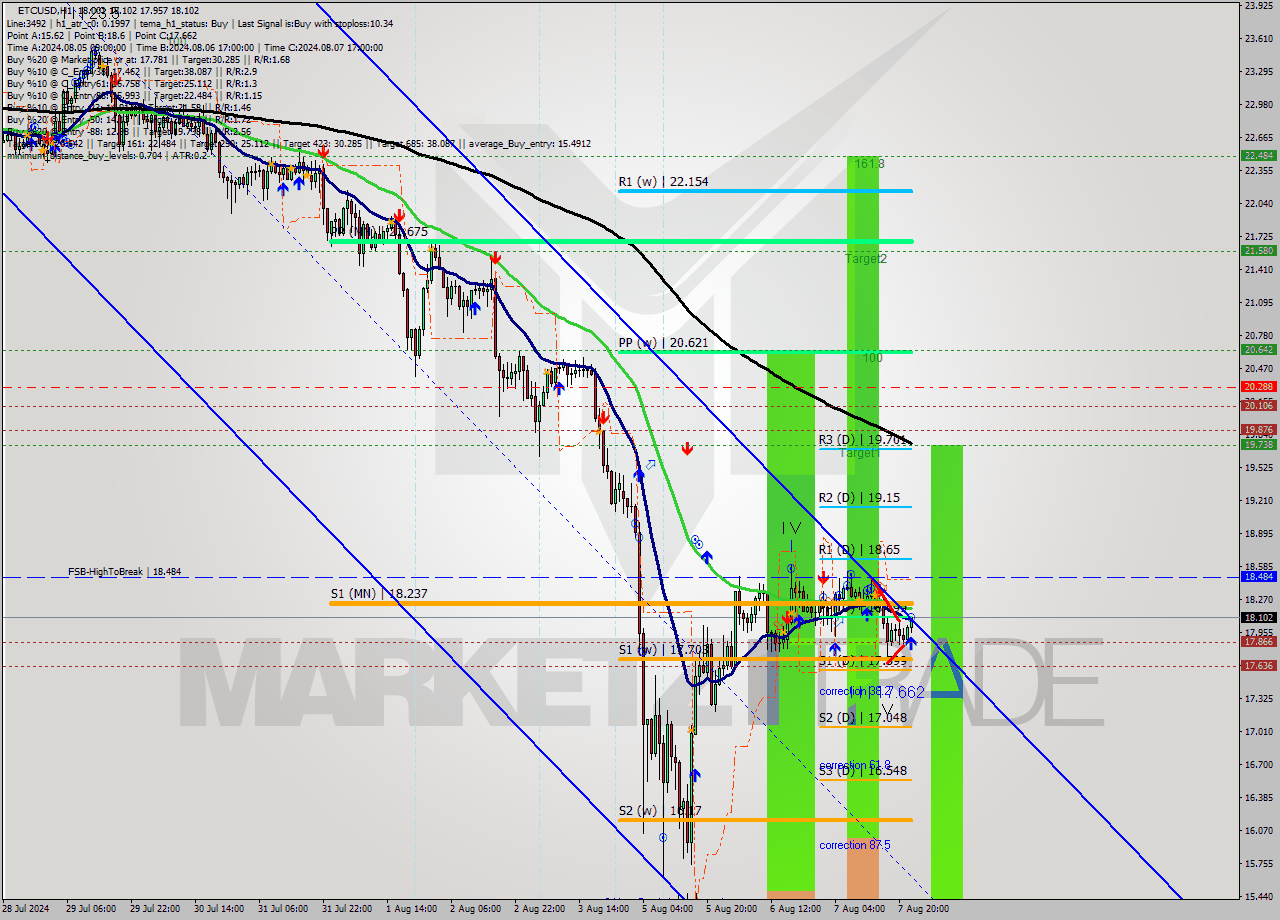Select the R3 (D) | 19.701 resistance label

pyautogui.click(x=863, y=439)
